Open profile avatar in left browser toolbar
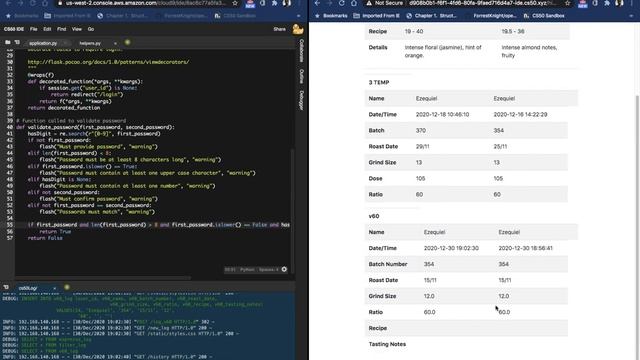 point(287,3)
